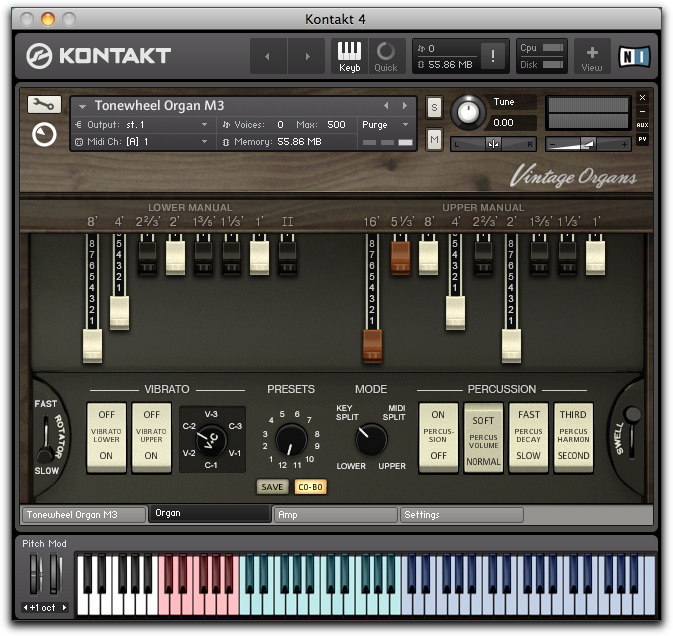Load previous preset for Tonewheel Organ M3

pyautogui.click(x=386, y=105)
